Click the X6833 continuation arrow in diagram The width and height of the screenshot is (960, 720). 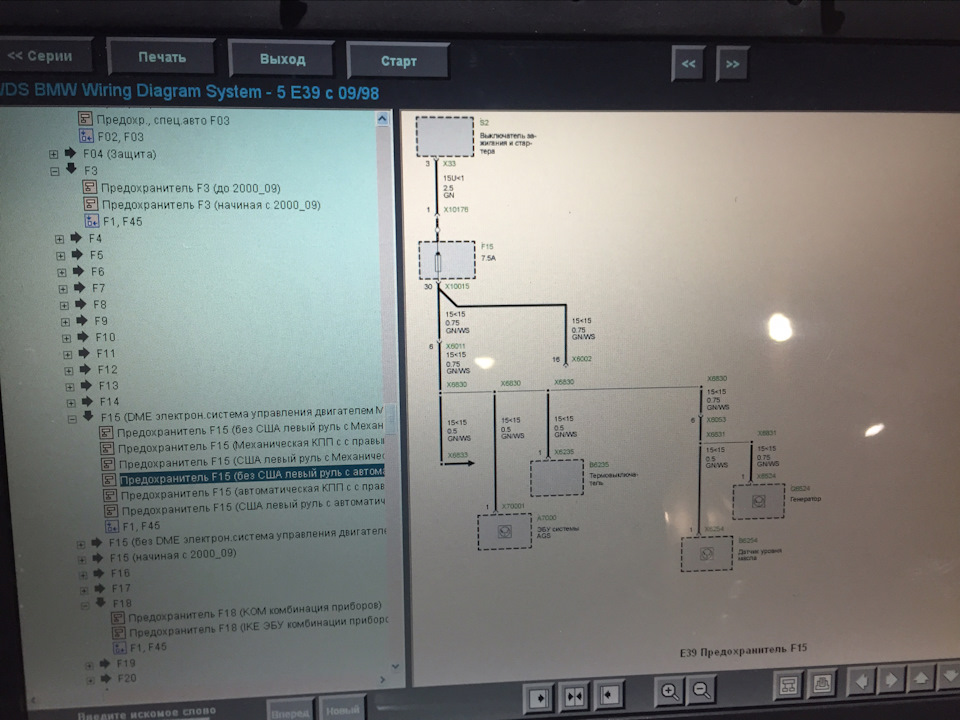coord(458,463)
